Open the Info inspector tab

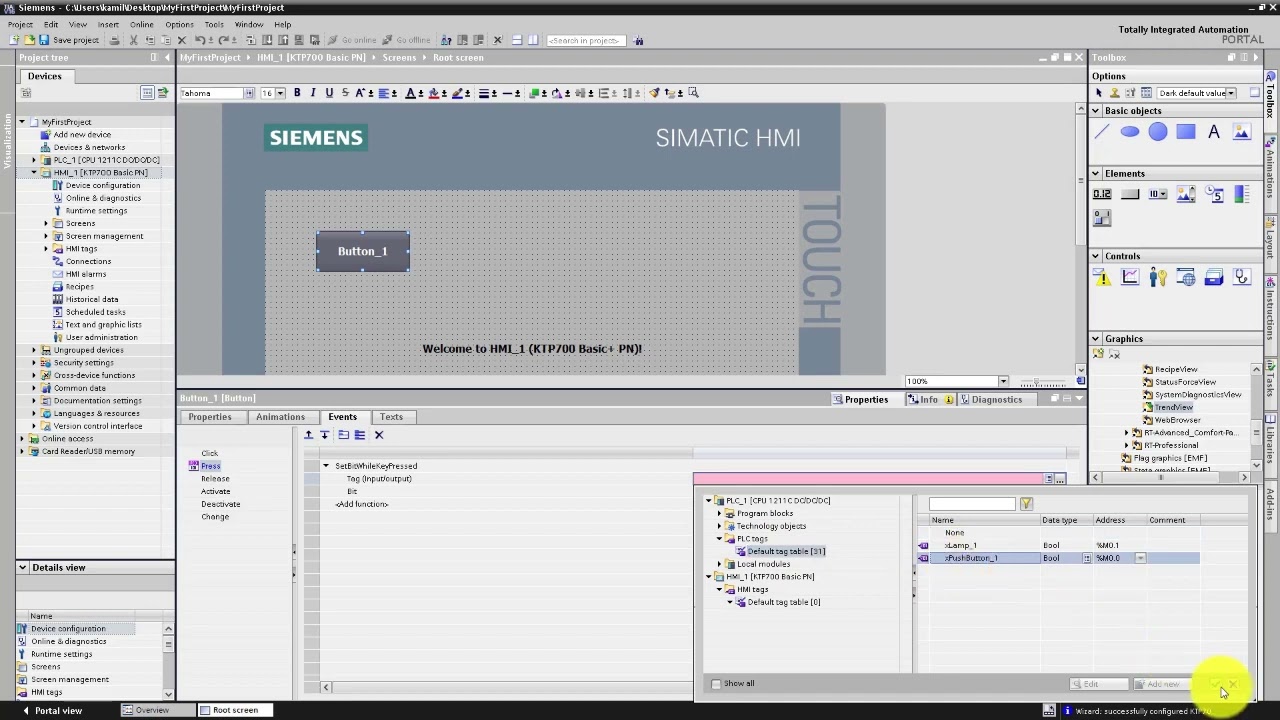(928, 400)
